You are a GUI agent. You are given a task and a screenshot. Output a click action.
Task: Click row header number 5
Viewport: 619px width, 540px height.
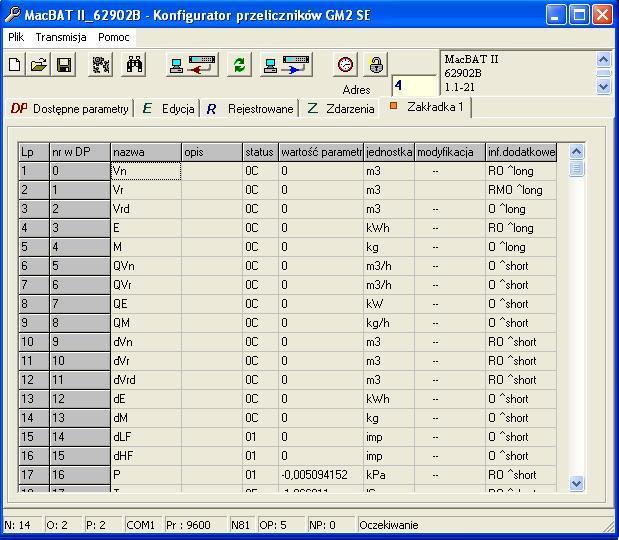click(x=34, y=247)
